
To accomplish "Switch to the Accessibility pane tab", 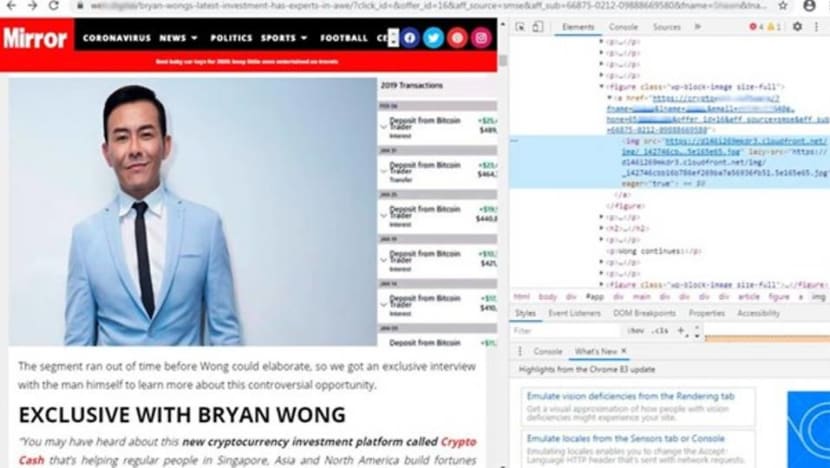I will (x=758, y=313).
